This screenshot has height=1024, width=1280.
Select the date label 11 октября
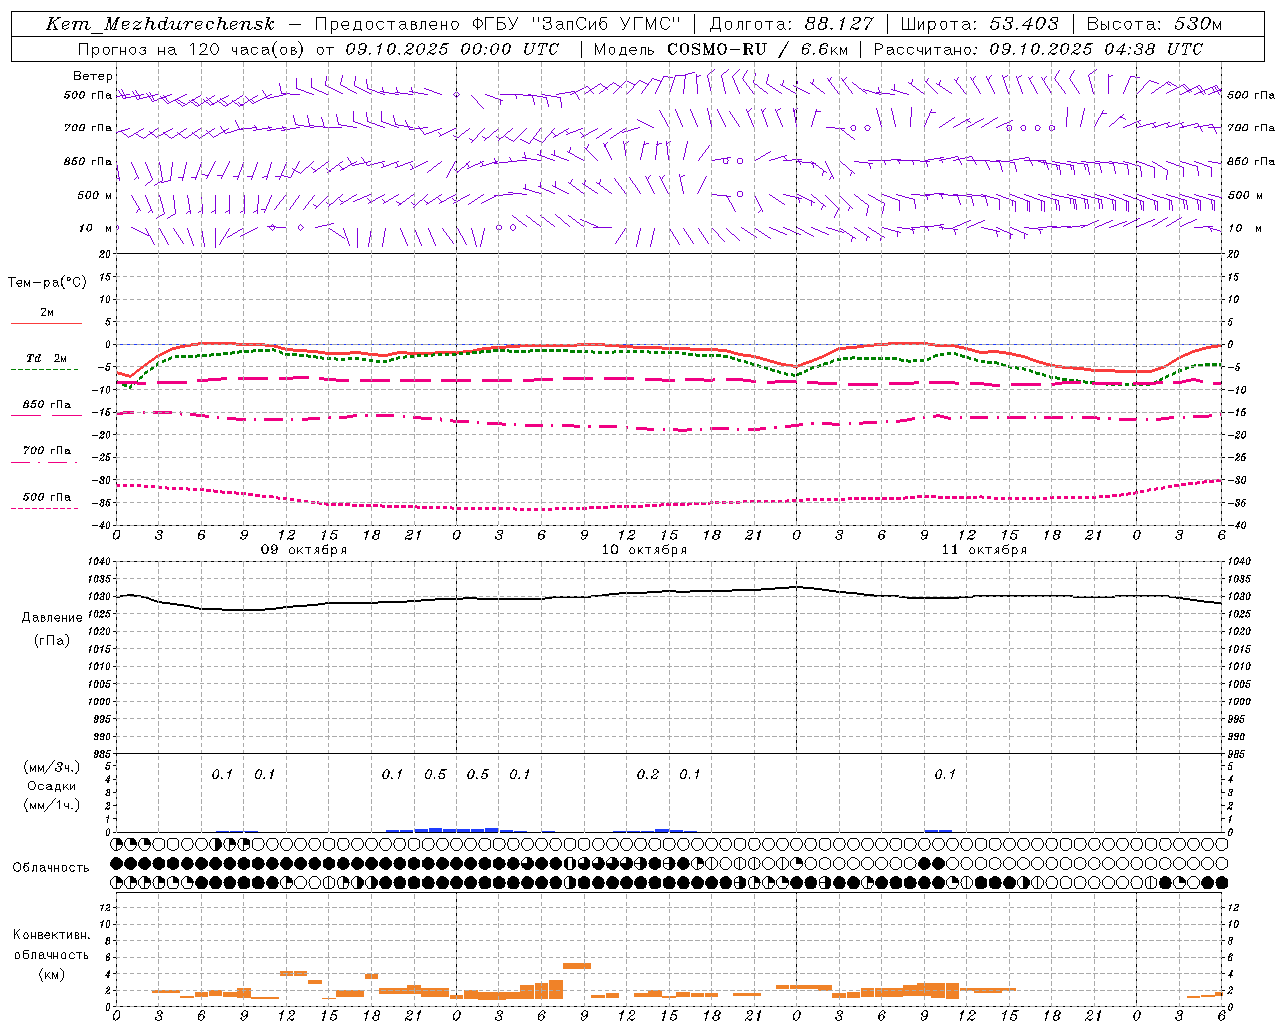click(984, 550)
